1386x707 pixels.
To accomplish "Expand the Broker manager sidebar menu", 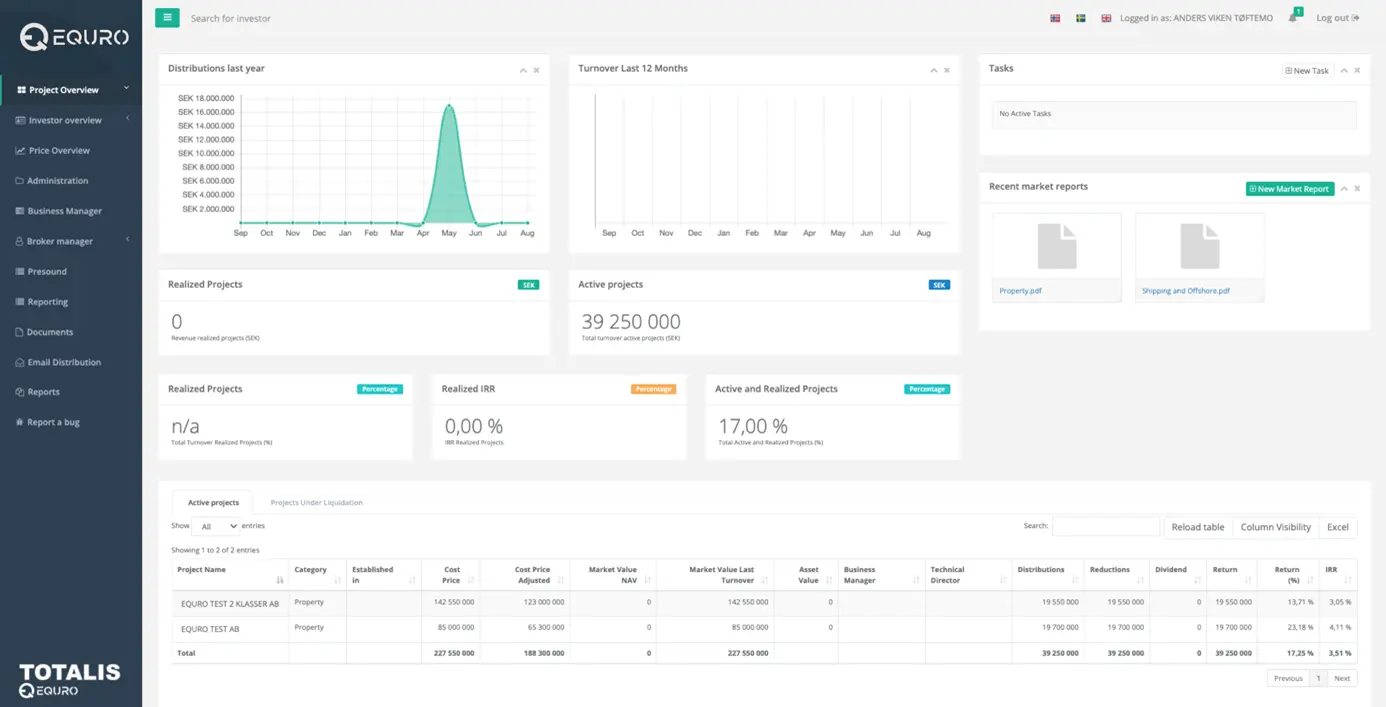I will 60,241.
